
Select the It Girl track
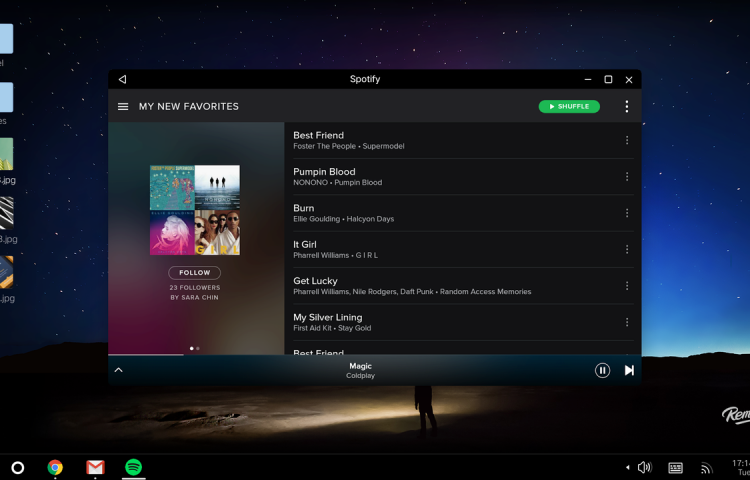[x=400, y=250]
